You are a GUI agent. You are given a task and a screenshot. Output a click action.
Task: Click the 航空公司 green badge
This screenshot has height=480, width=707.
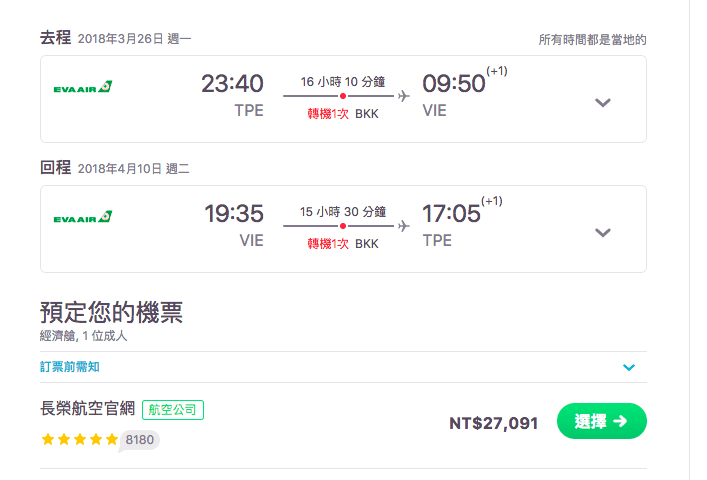click(x=173, y=410)
